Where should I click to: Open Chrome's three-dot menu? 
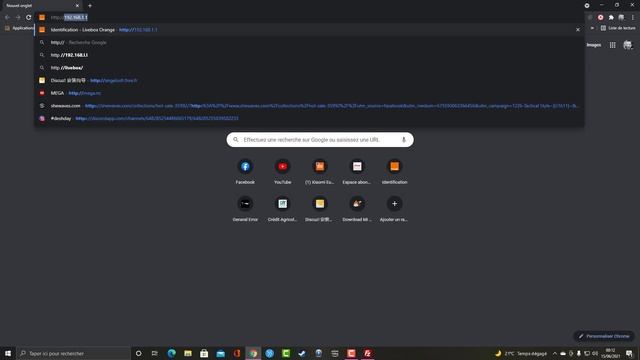pyautogui.click(x=633, y=18)
